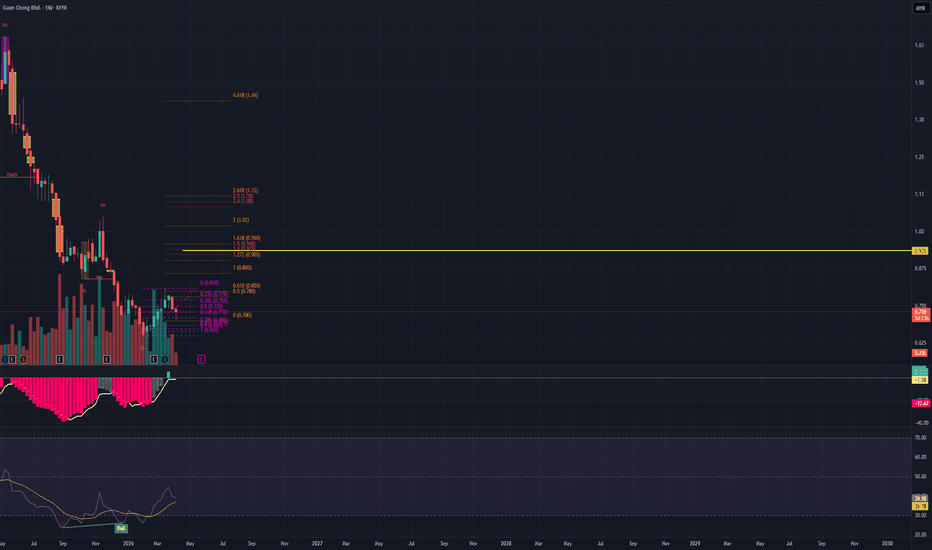The image size is (932, 550).
Task: Click the 2028 label on time axis
Action: point(506,543)
